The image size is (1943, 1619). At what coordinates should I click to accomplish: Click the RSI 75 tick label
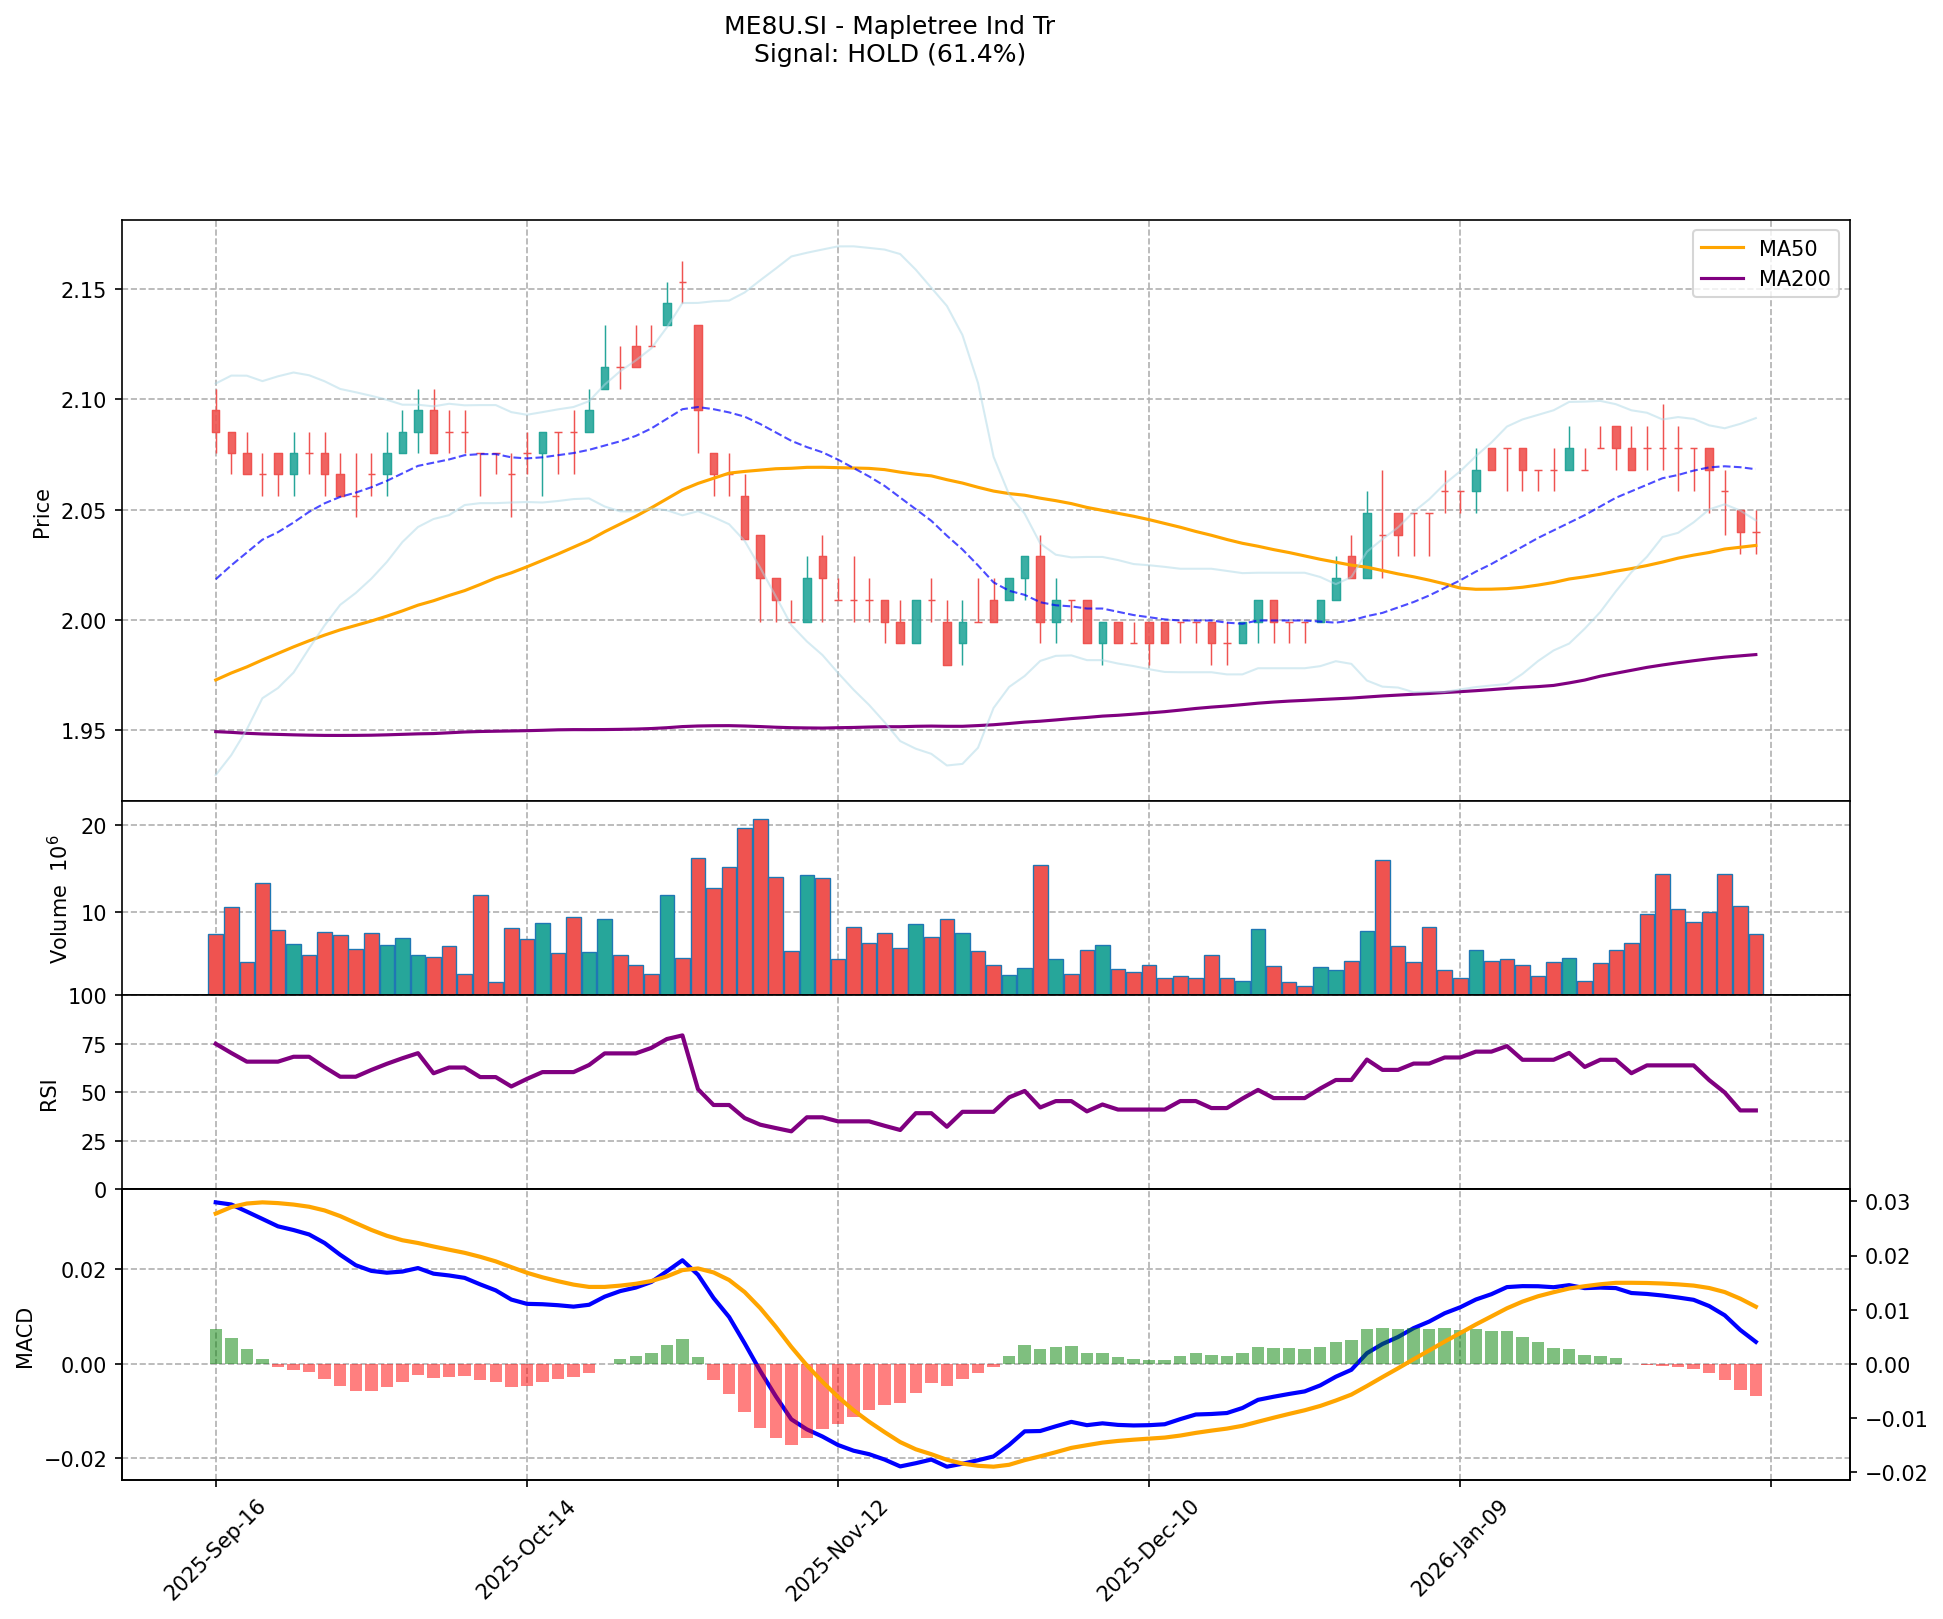point(94,1045)
